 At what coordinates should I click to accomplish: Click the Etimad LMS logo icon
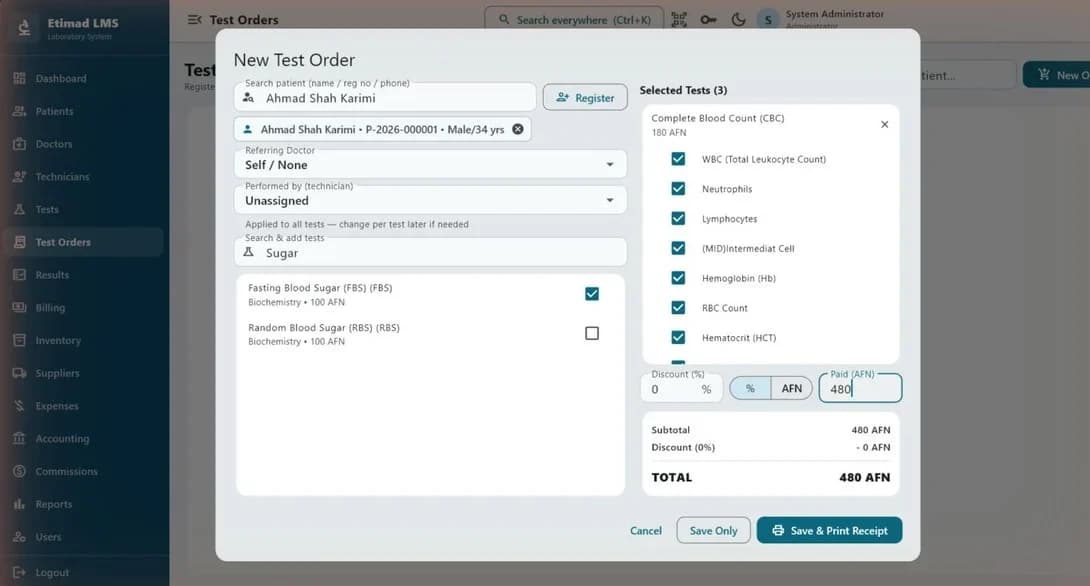[x=24, y=28]
